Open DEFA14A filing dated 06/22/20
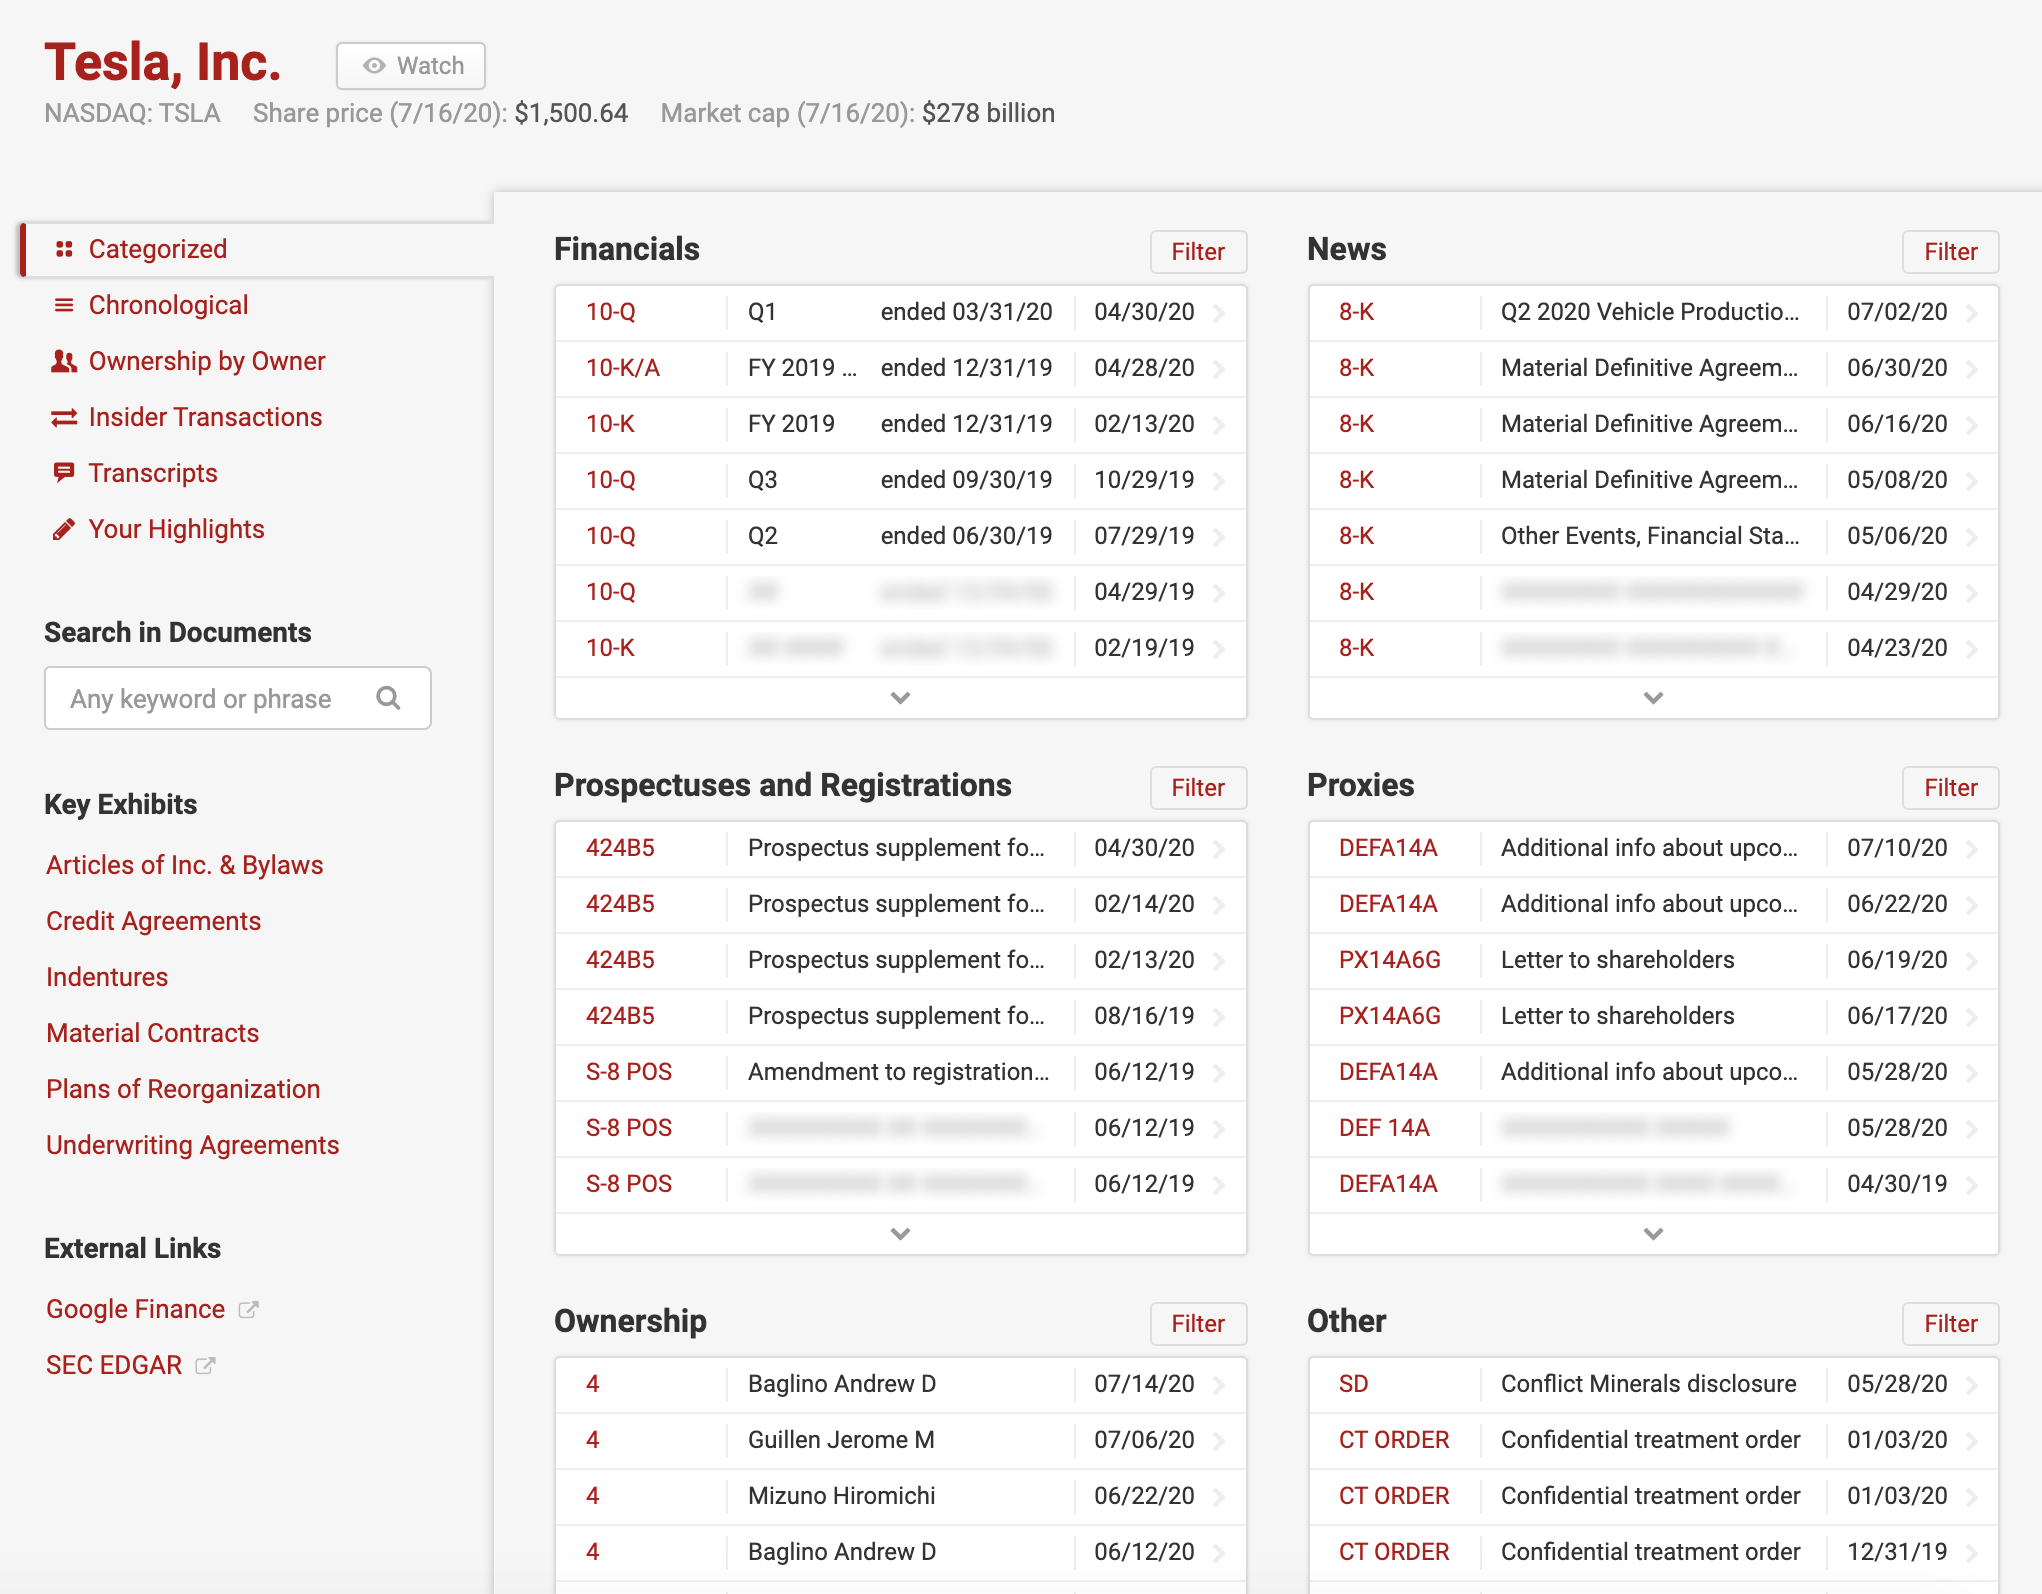Image resolution: width=2042 pixels, height=1594 pixels. pos(1653,904)
